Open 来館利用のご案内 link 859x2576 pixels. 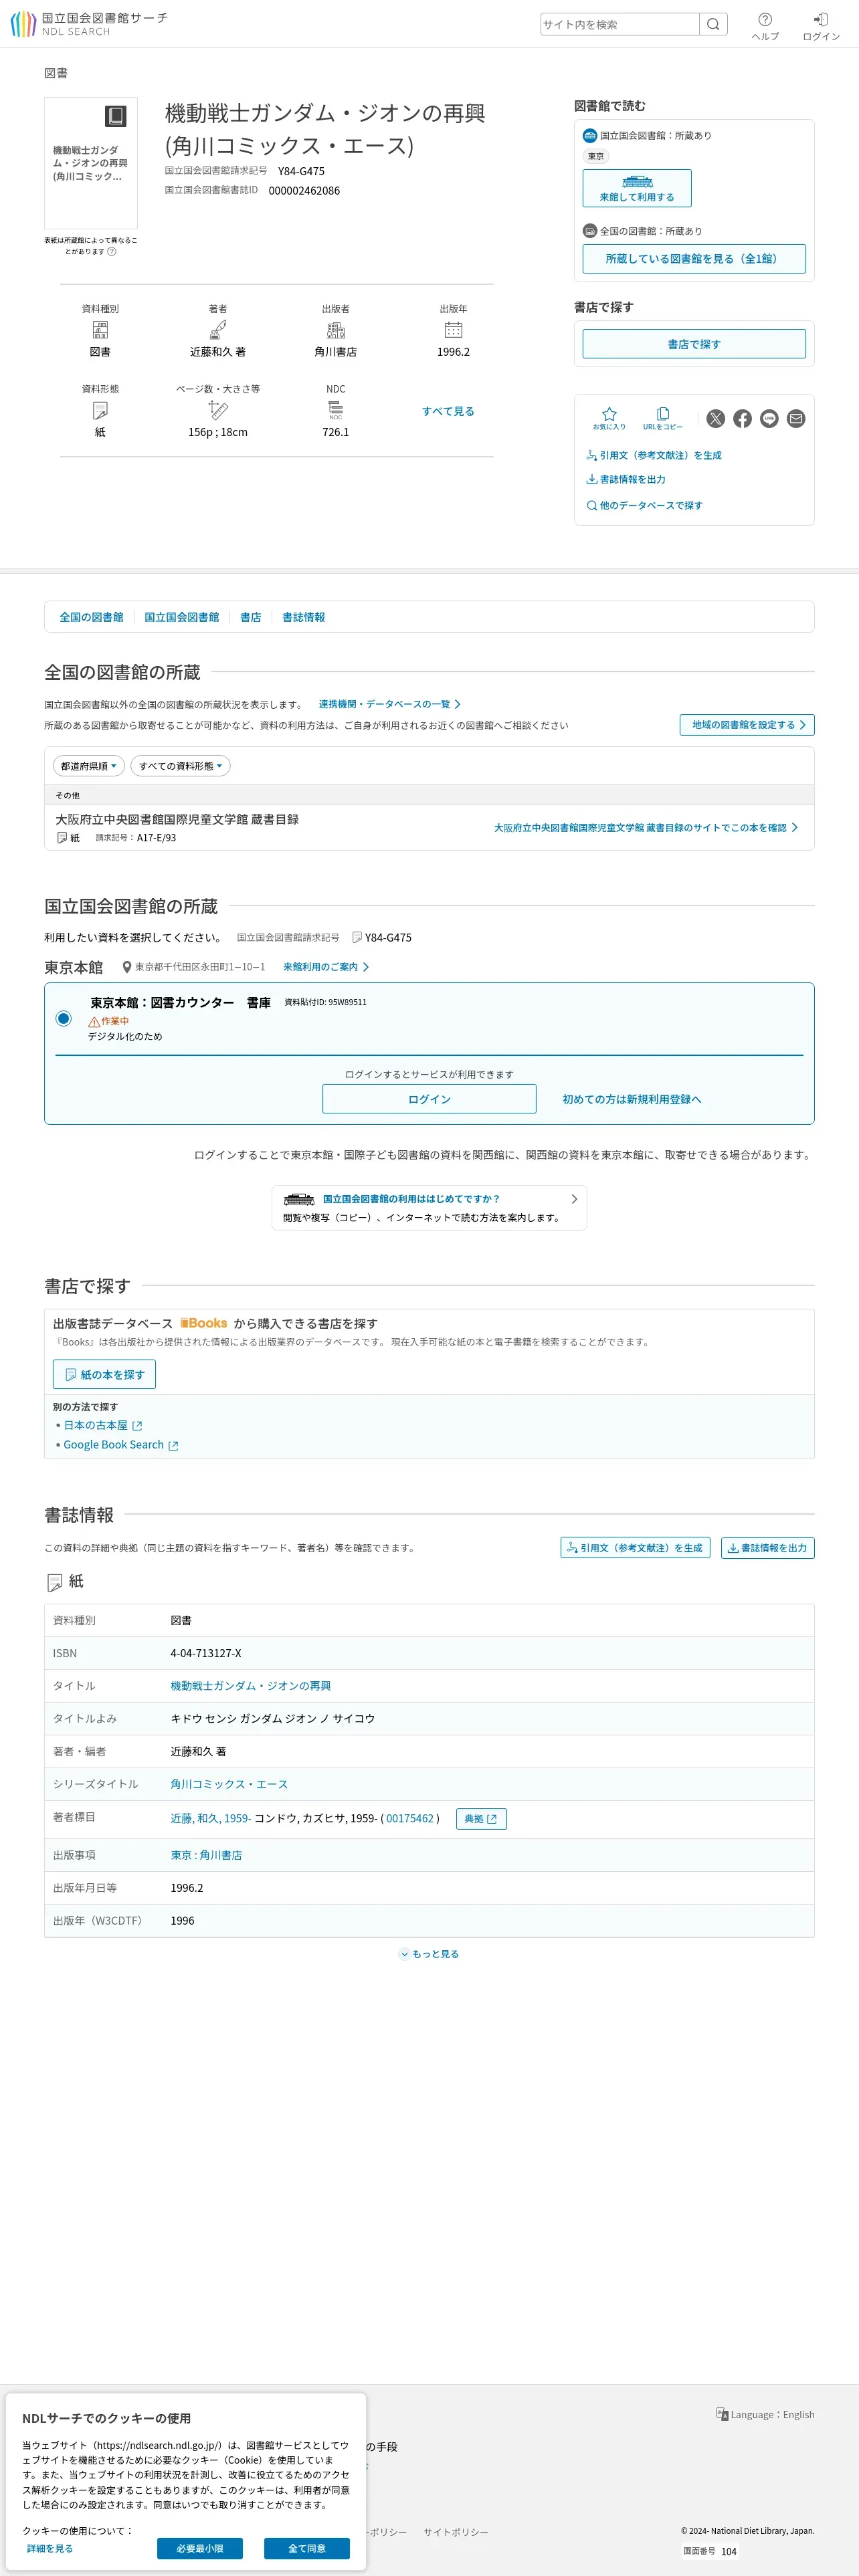pos(326,967)
